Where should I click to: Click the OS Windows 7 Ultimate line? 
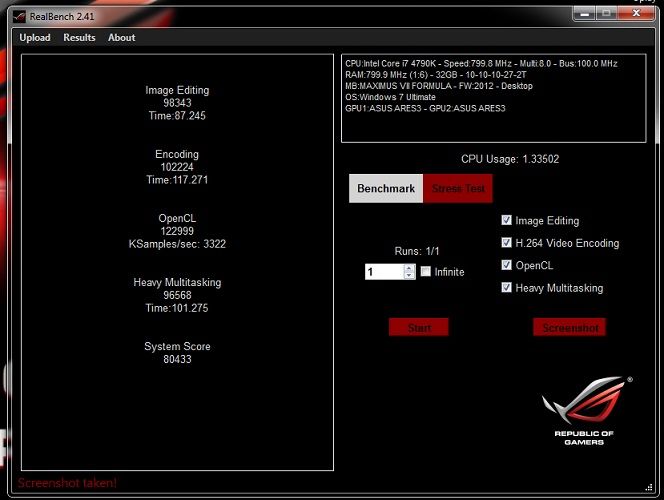coord(390,97)
